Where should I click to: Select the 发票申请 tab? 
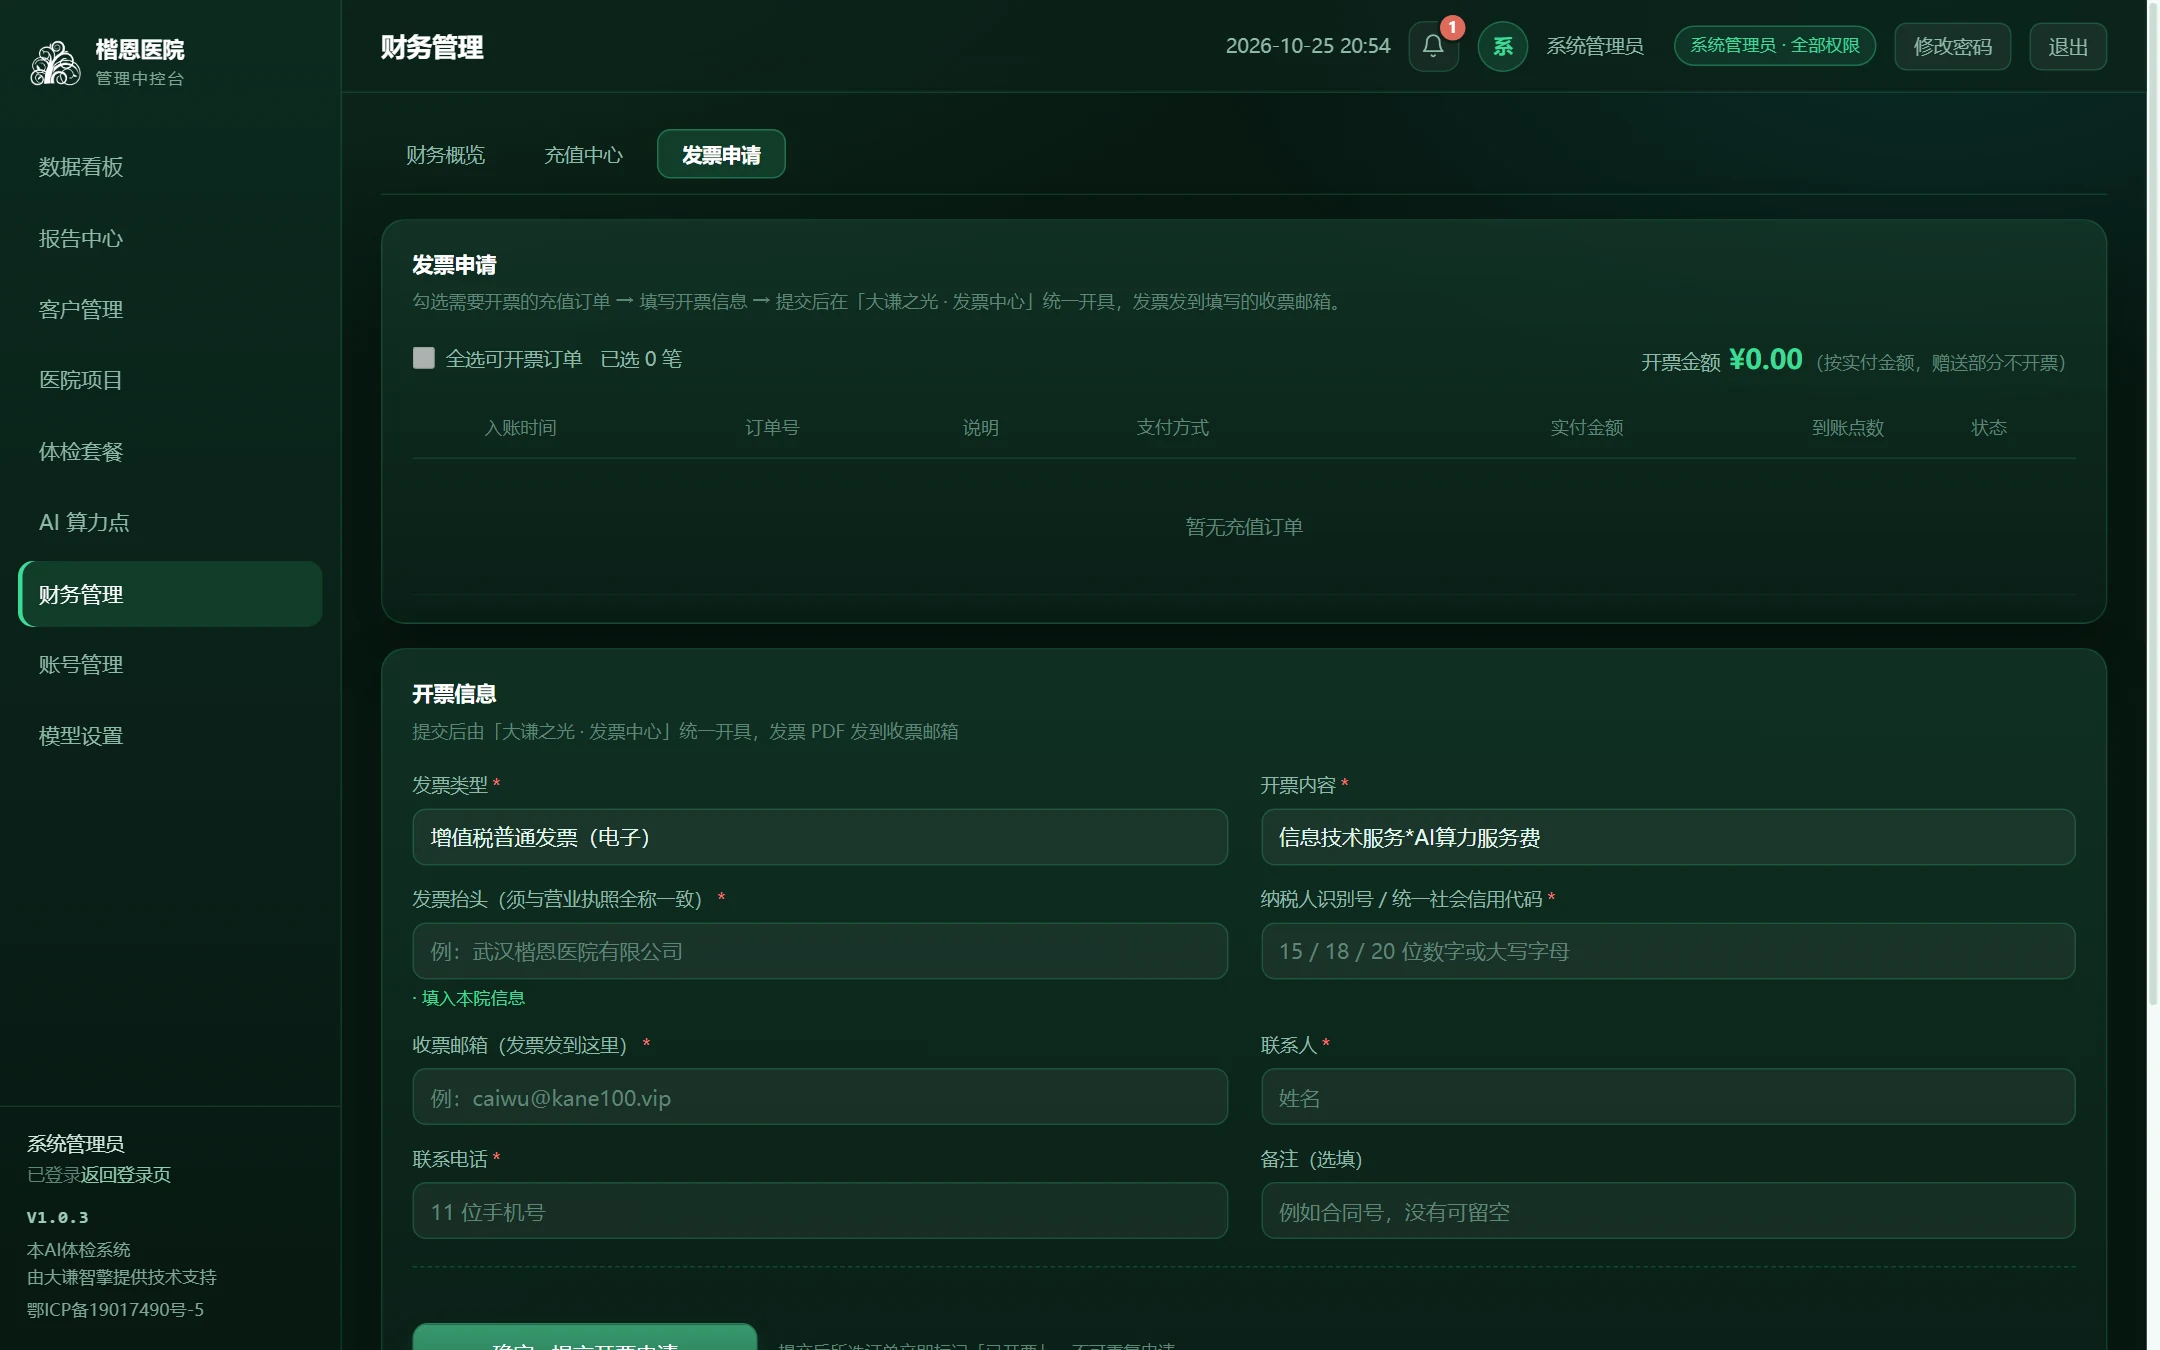(x=721, y=154)
